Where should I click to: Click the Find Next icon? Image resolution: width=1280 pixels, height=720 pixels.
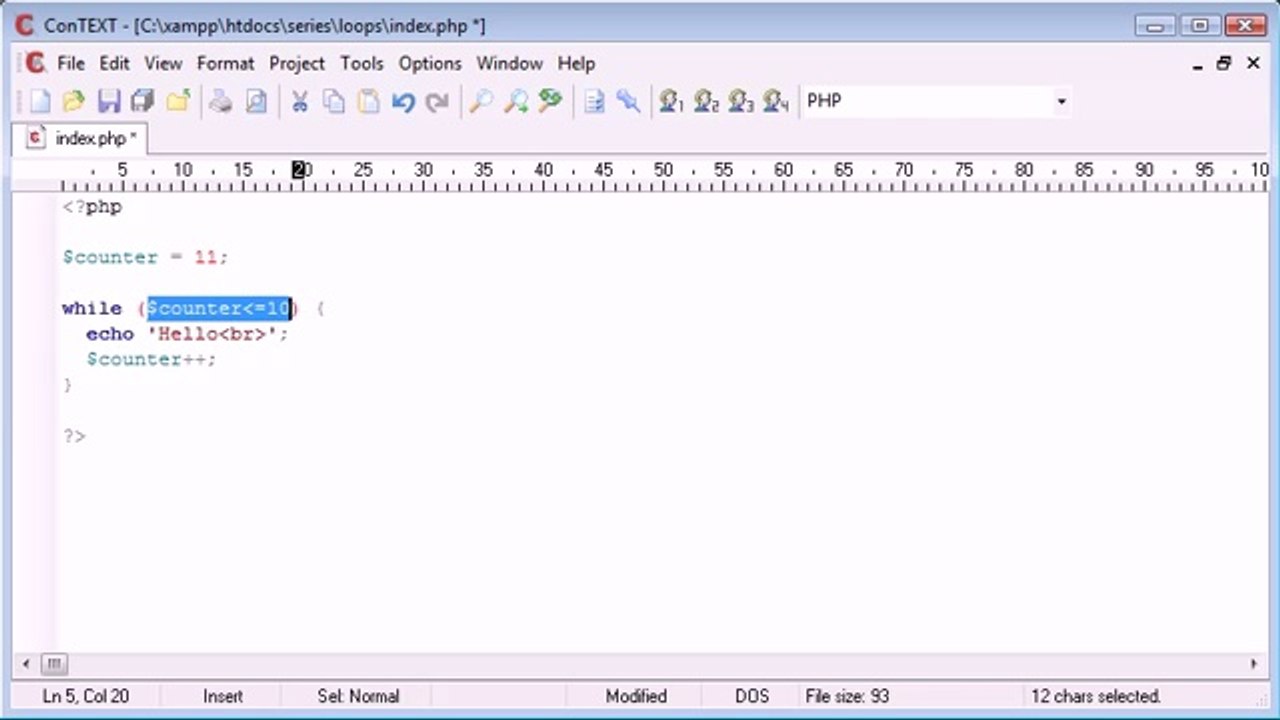point(516,101)
